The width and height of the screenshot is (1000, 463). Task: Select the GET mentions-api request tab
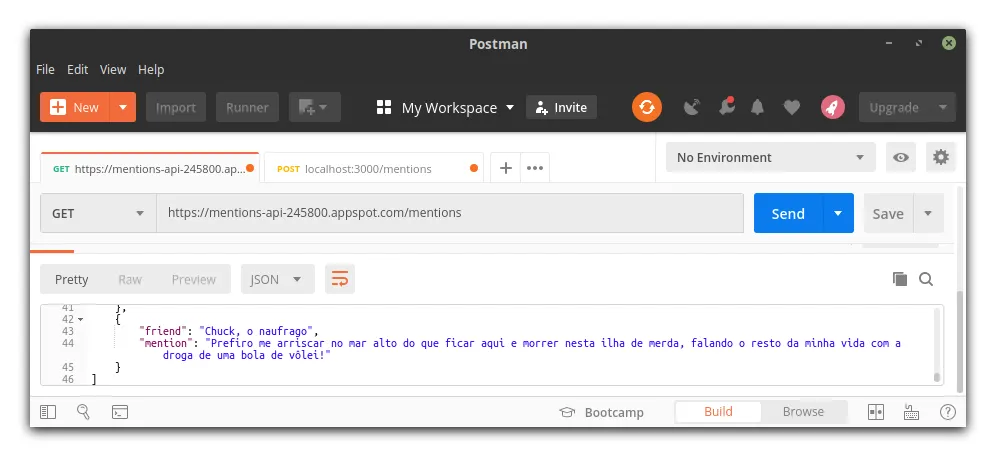(150, 168)
